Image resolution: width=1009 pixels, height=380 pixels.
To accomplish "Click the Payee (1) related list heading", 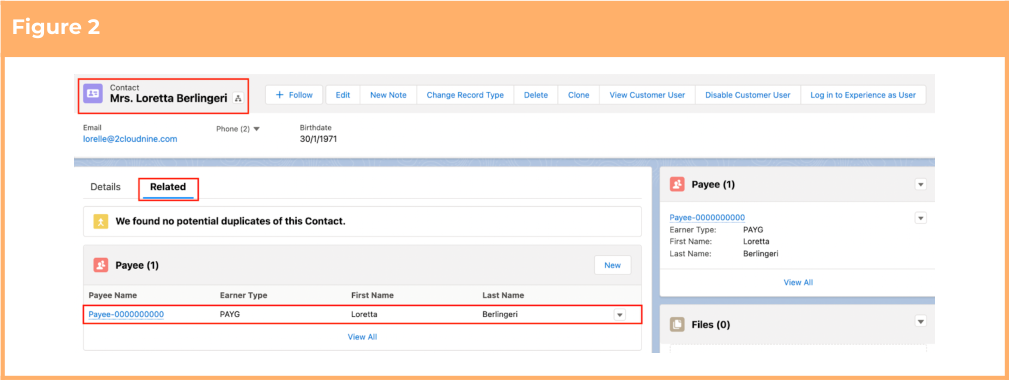I will 136,265.
